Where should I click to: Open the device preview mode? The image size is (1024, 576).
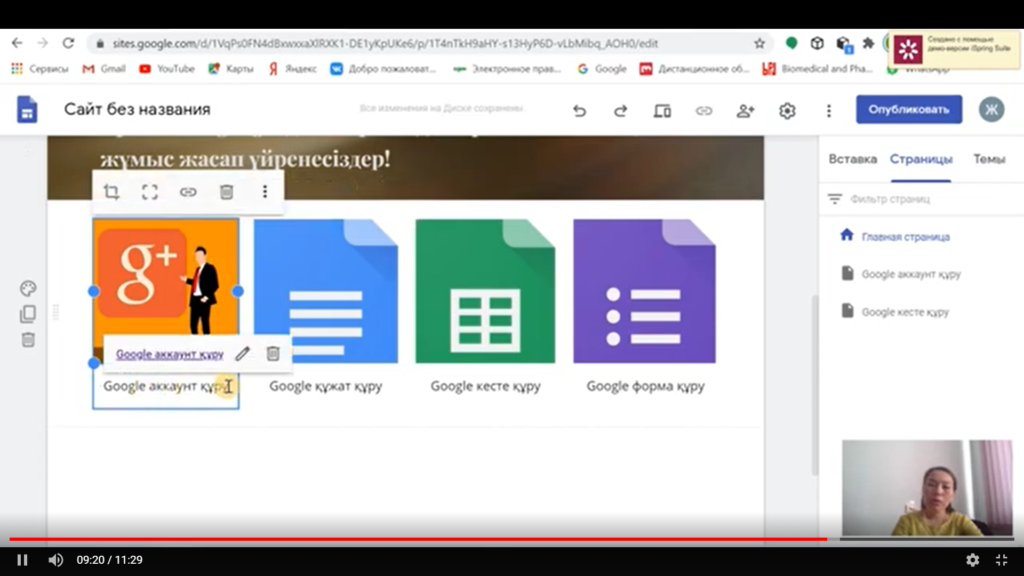tap(662, 110)
